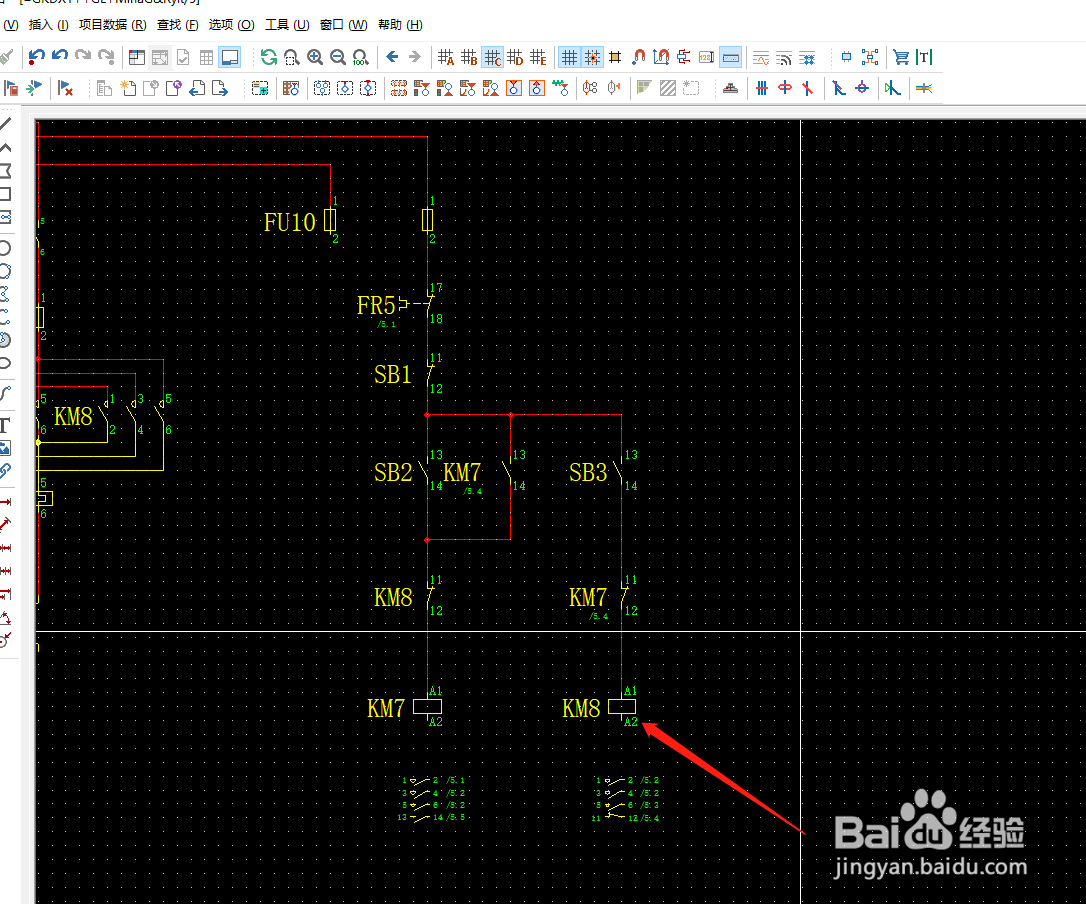Click the zoom 100% icon
The image size is (1086, 904).
pos(361,57)
